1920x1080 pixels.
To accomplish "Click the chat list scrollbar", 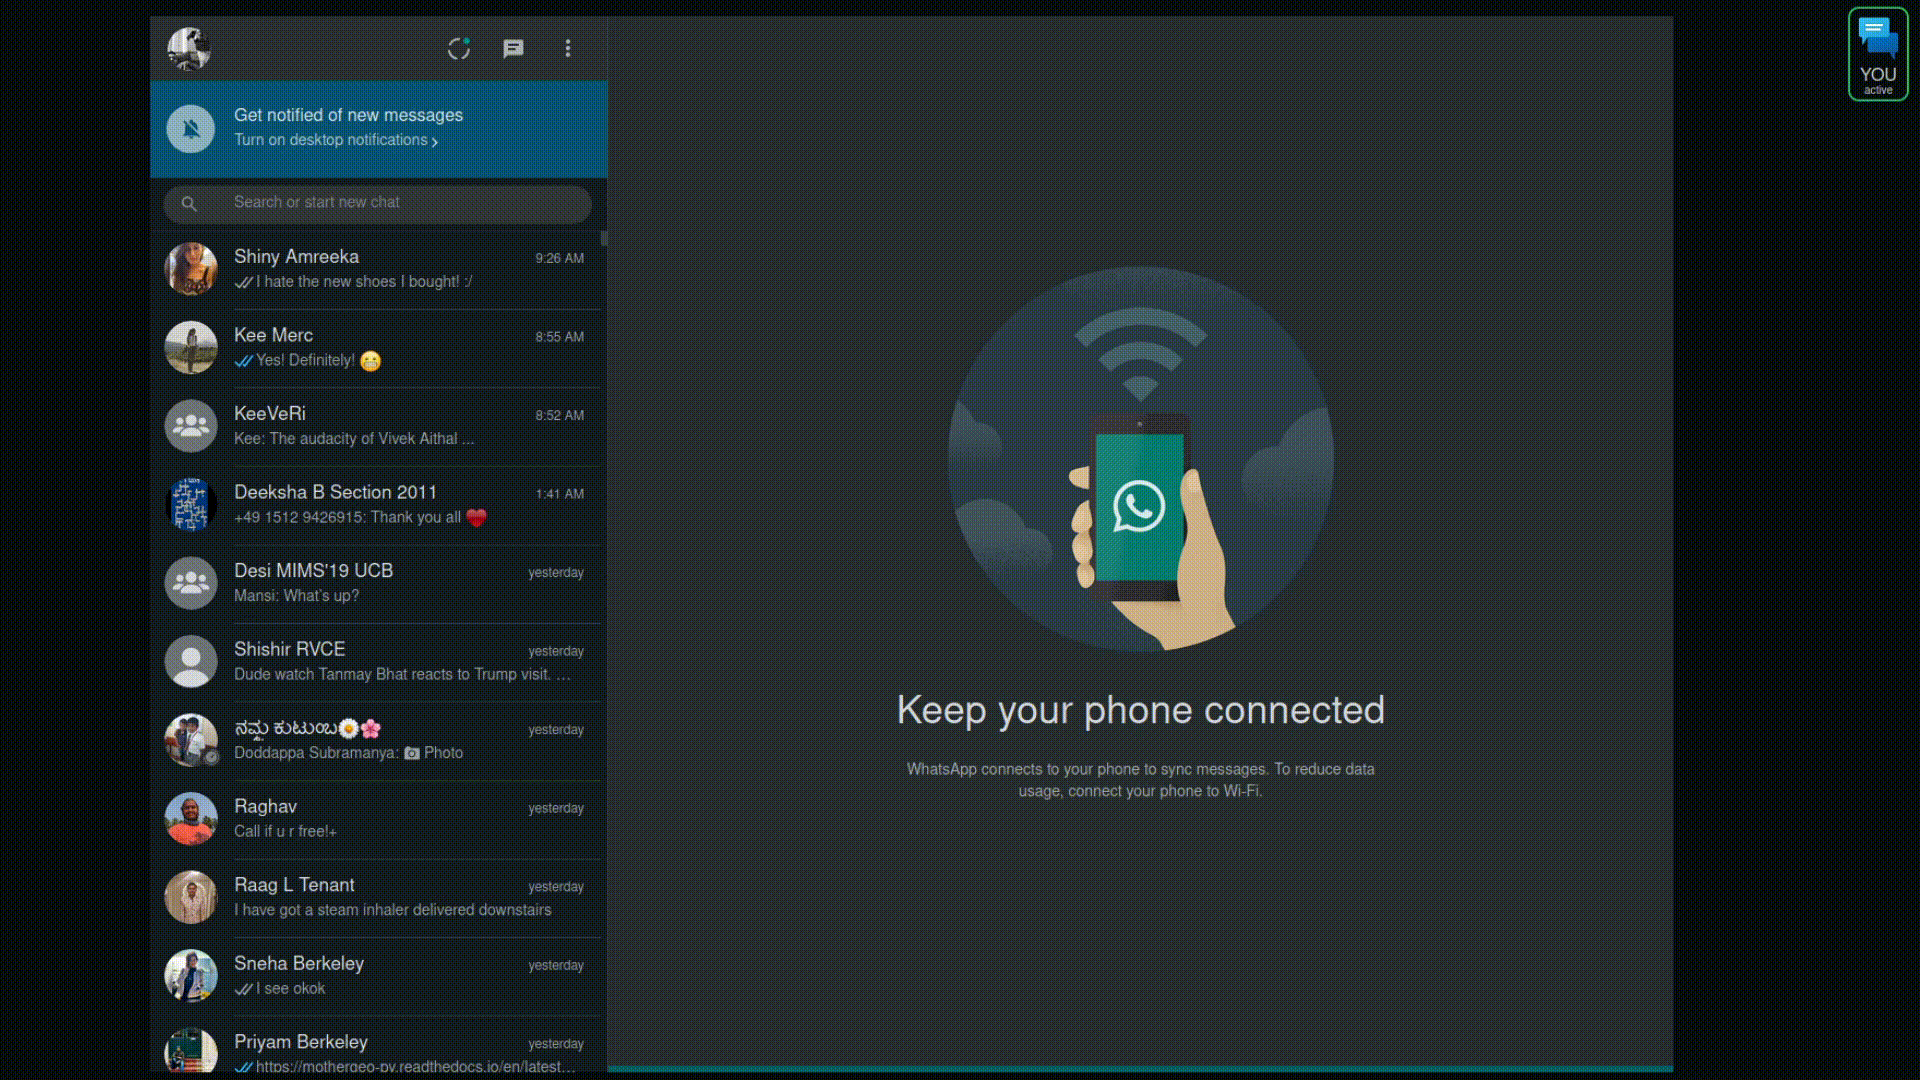I will [604, 238].
